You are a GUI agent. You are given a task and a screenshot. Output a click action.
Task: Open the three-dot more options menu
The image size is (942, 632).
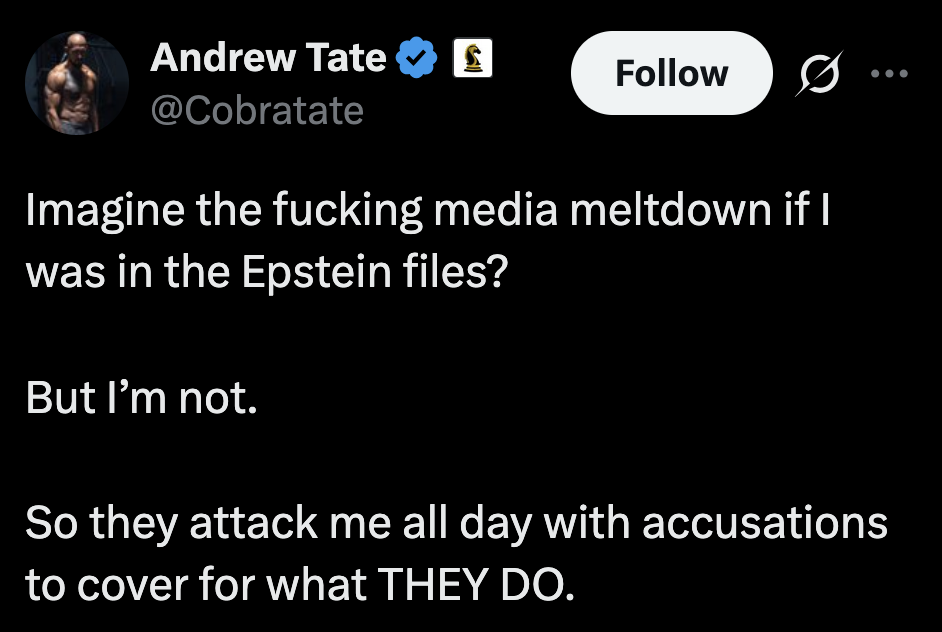pos(889,73)
